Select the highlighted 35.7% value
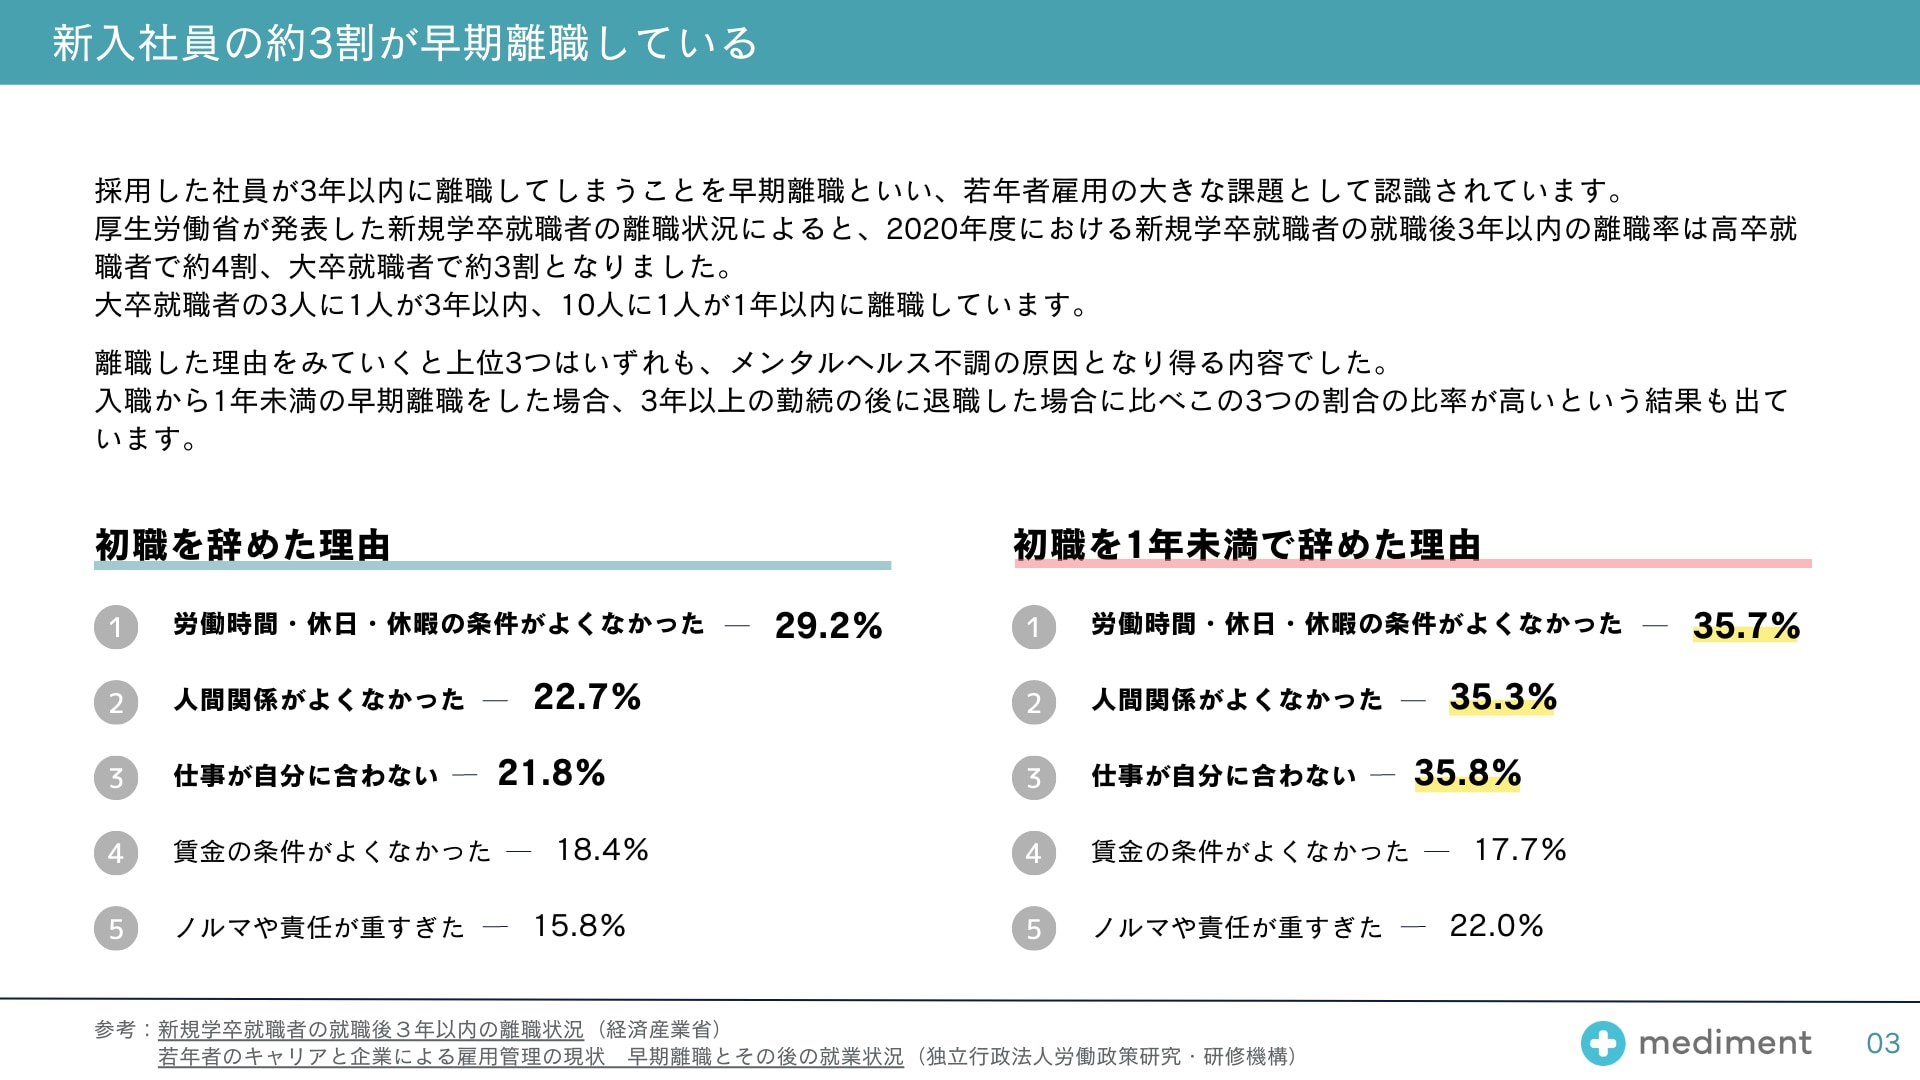The image size is (1920, 1080). [1746, 626]
